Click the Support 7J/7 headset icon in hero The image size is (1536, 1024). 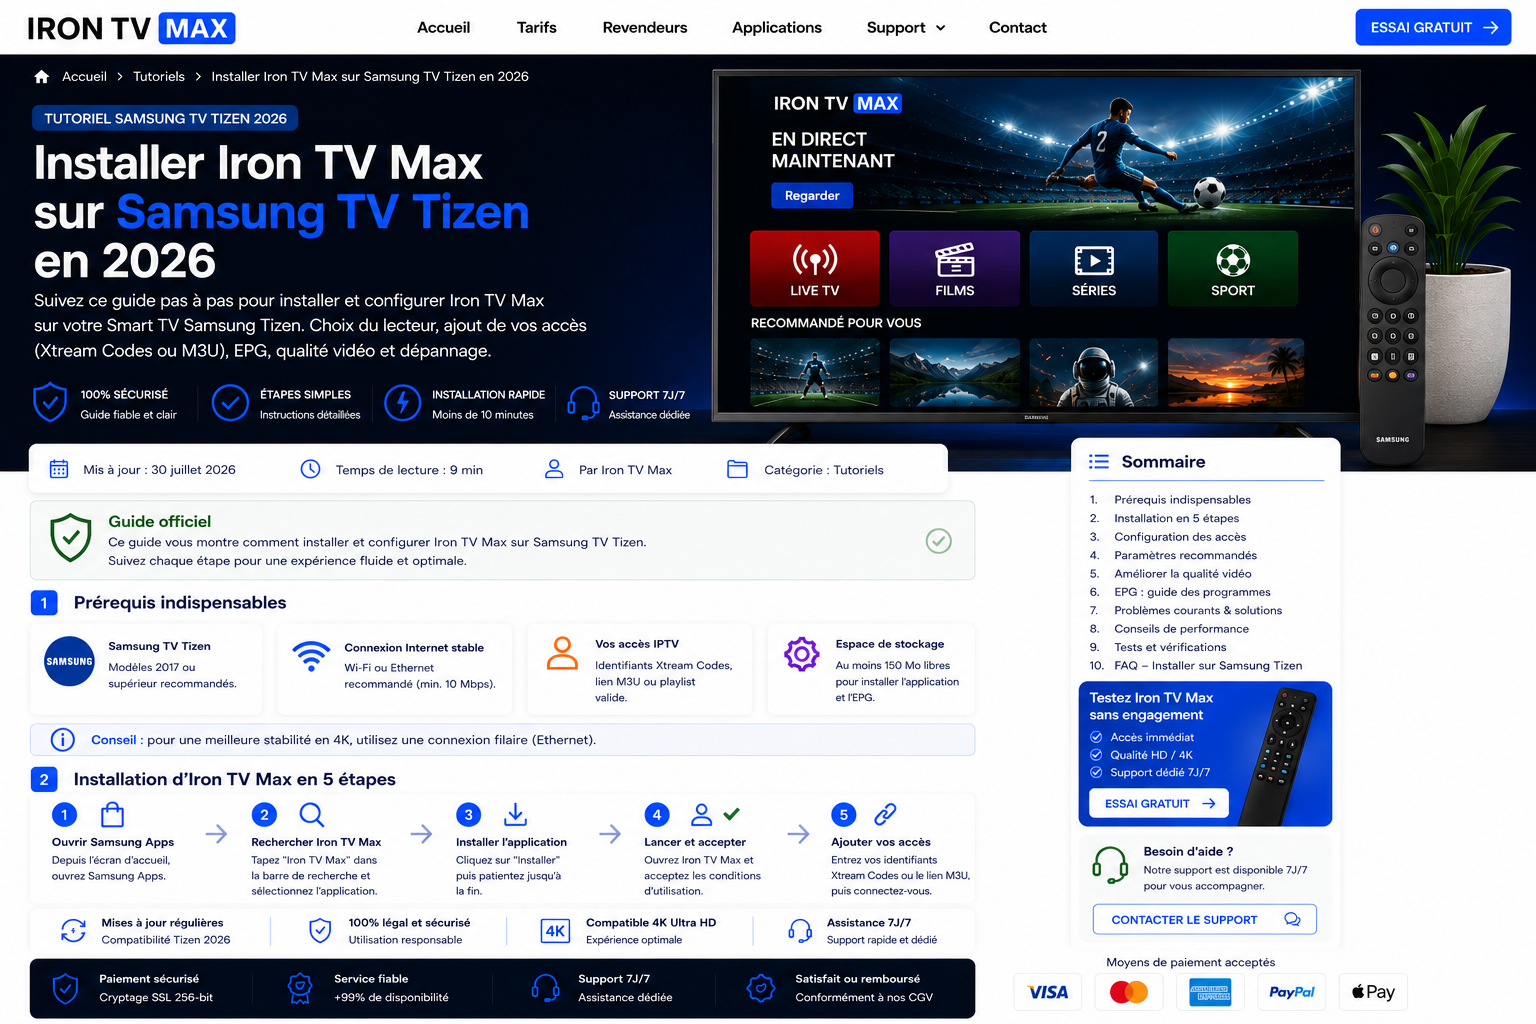pos(583,403)
